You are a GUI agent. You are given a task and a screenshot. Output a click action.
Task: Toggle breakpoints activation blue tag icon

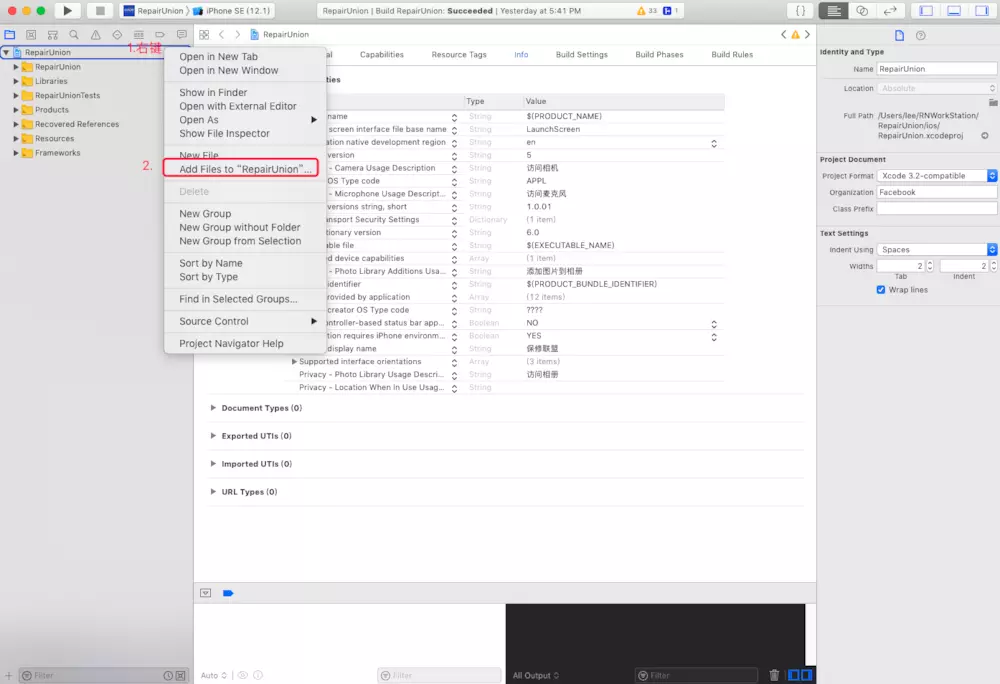pos(228,593)
